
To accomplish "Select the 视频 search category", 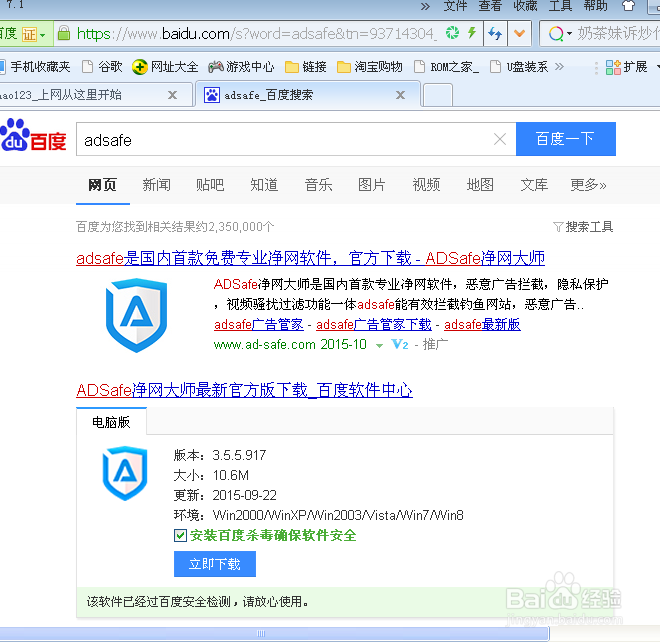I will 426,184.
